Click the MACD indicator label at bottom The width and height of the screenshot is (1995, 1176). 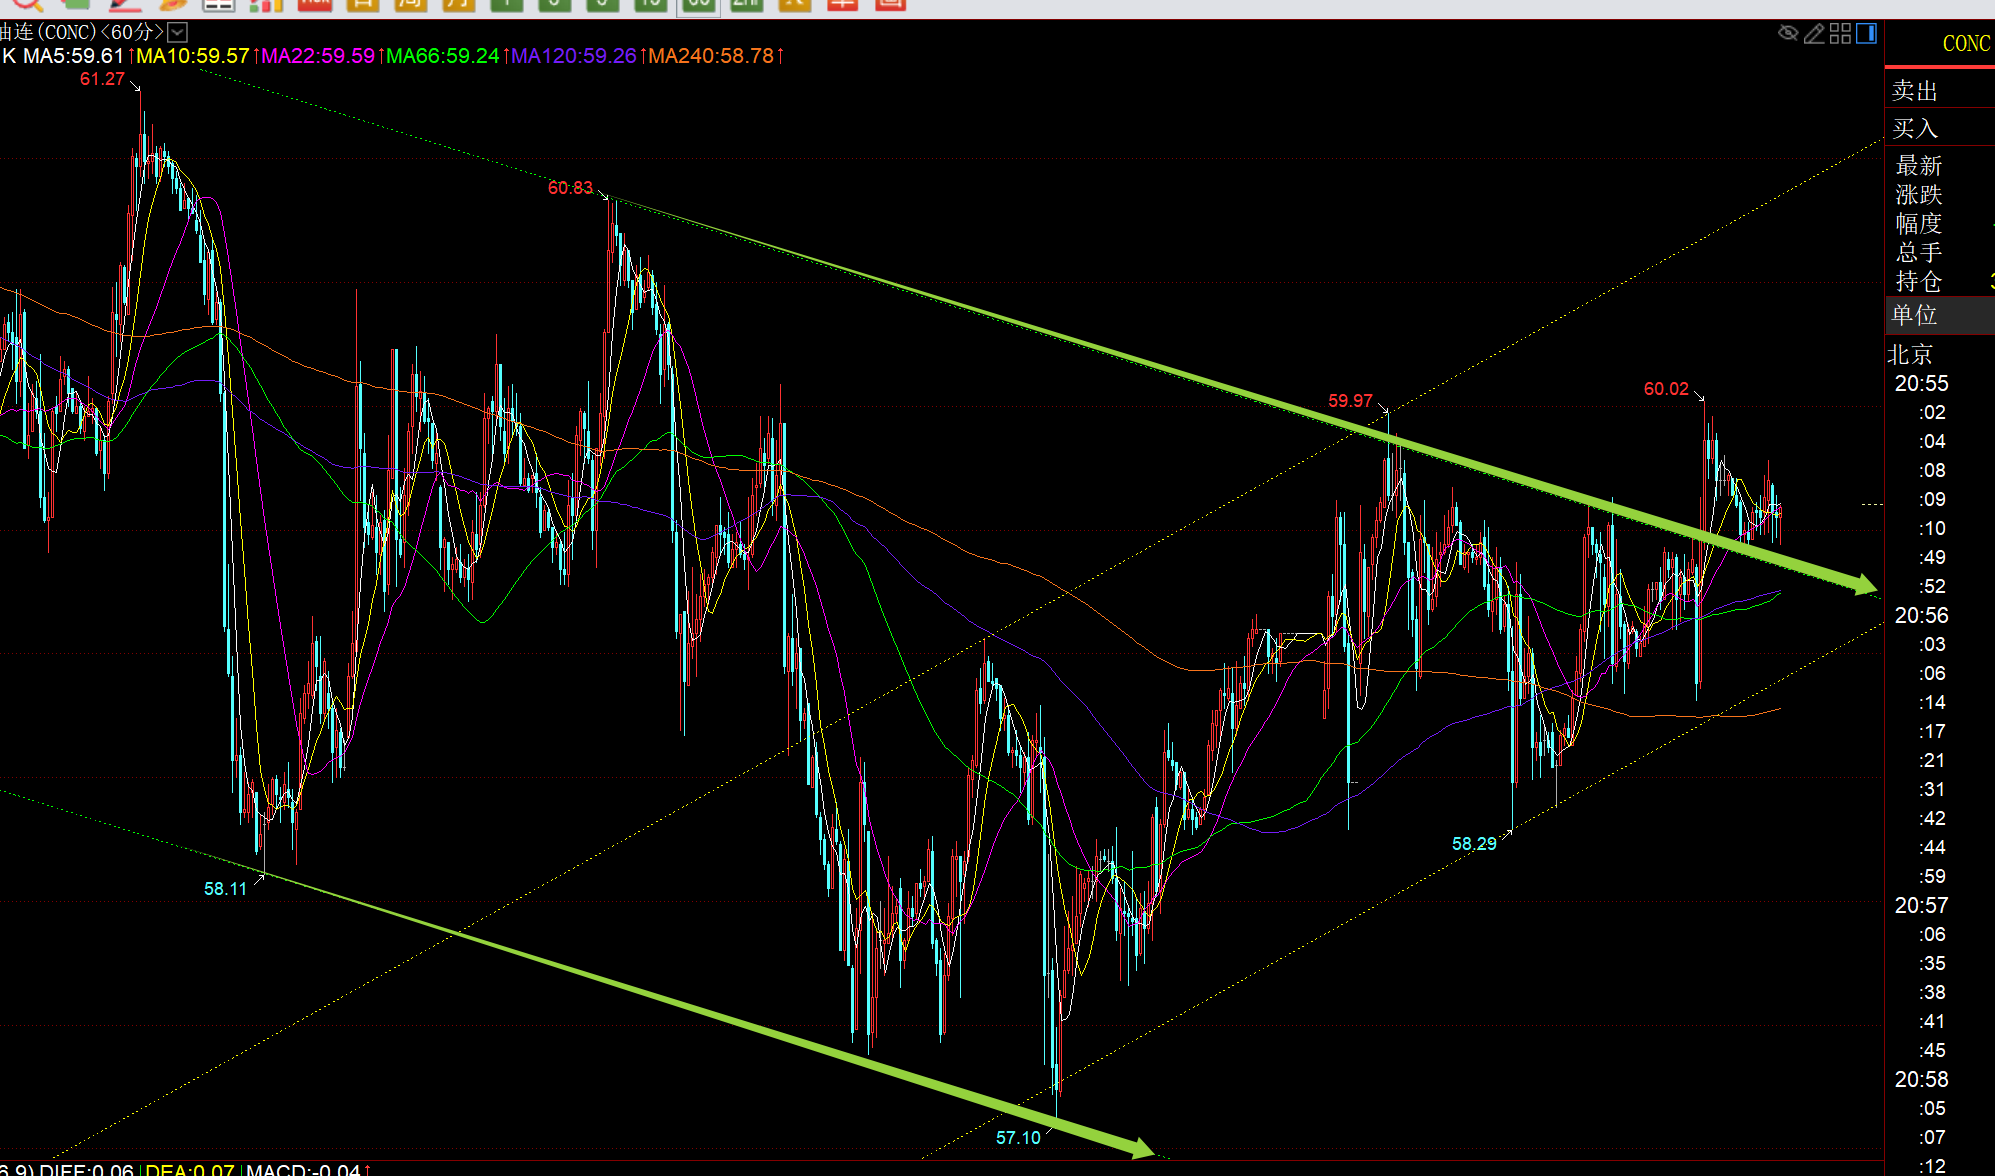303,1169
